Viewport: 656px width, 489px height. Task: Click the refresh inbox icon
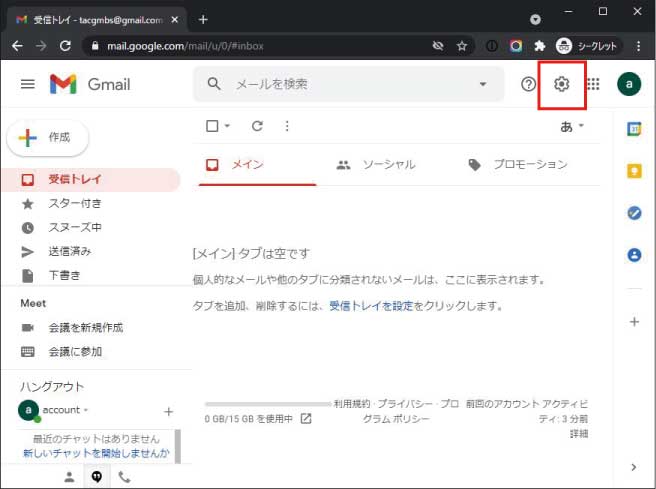[x=257, y=126]
